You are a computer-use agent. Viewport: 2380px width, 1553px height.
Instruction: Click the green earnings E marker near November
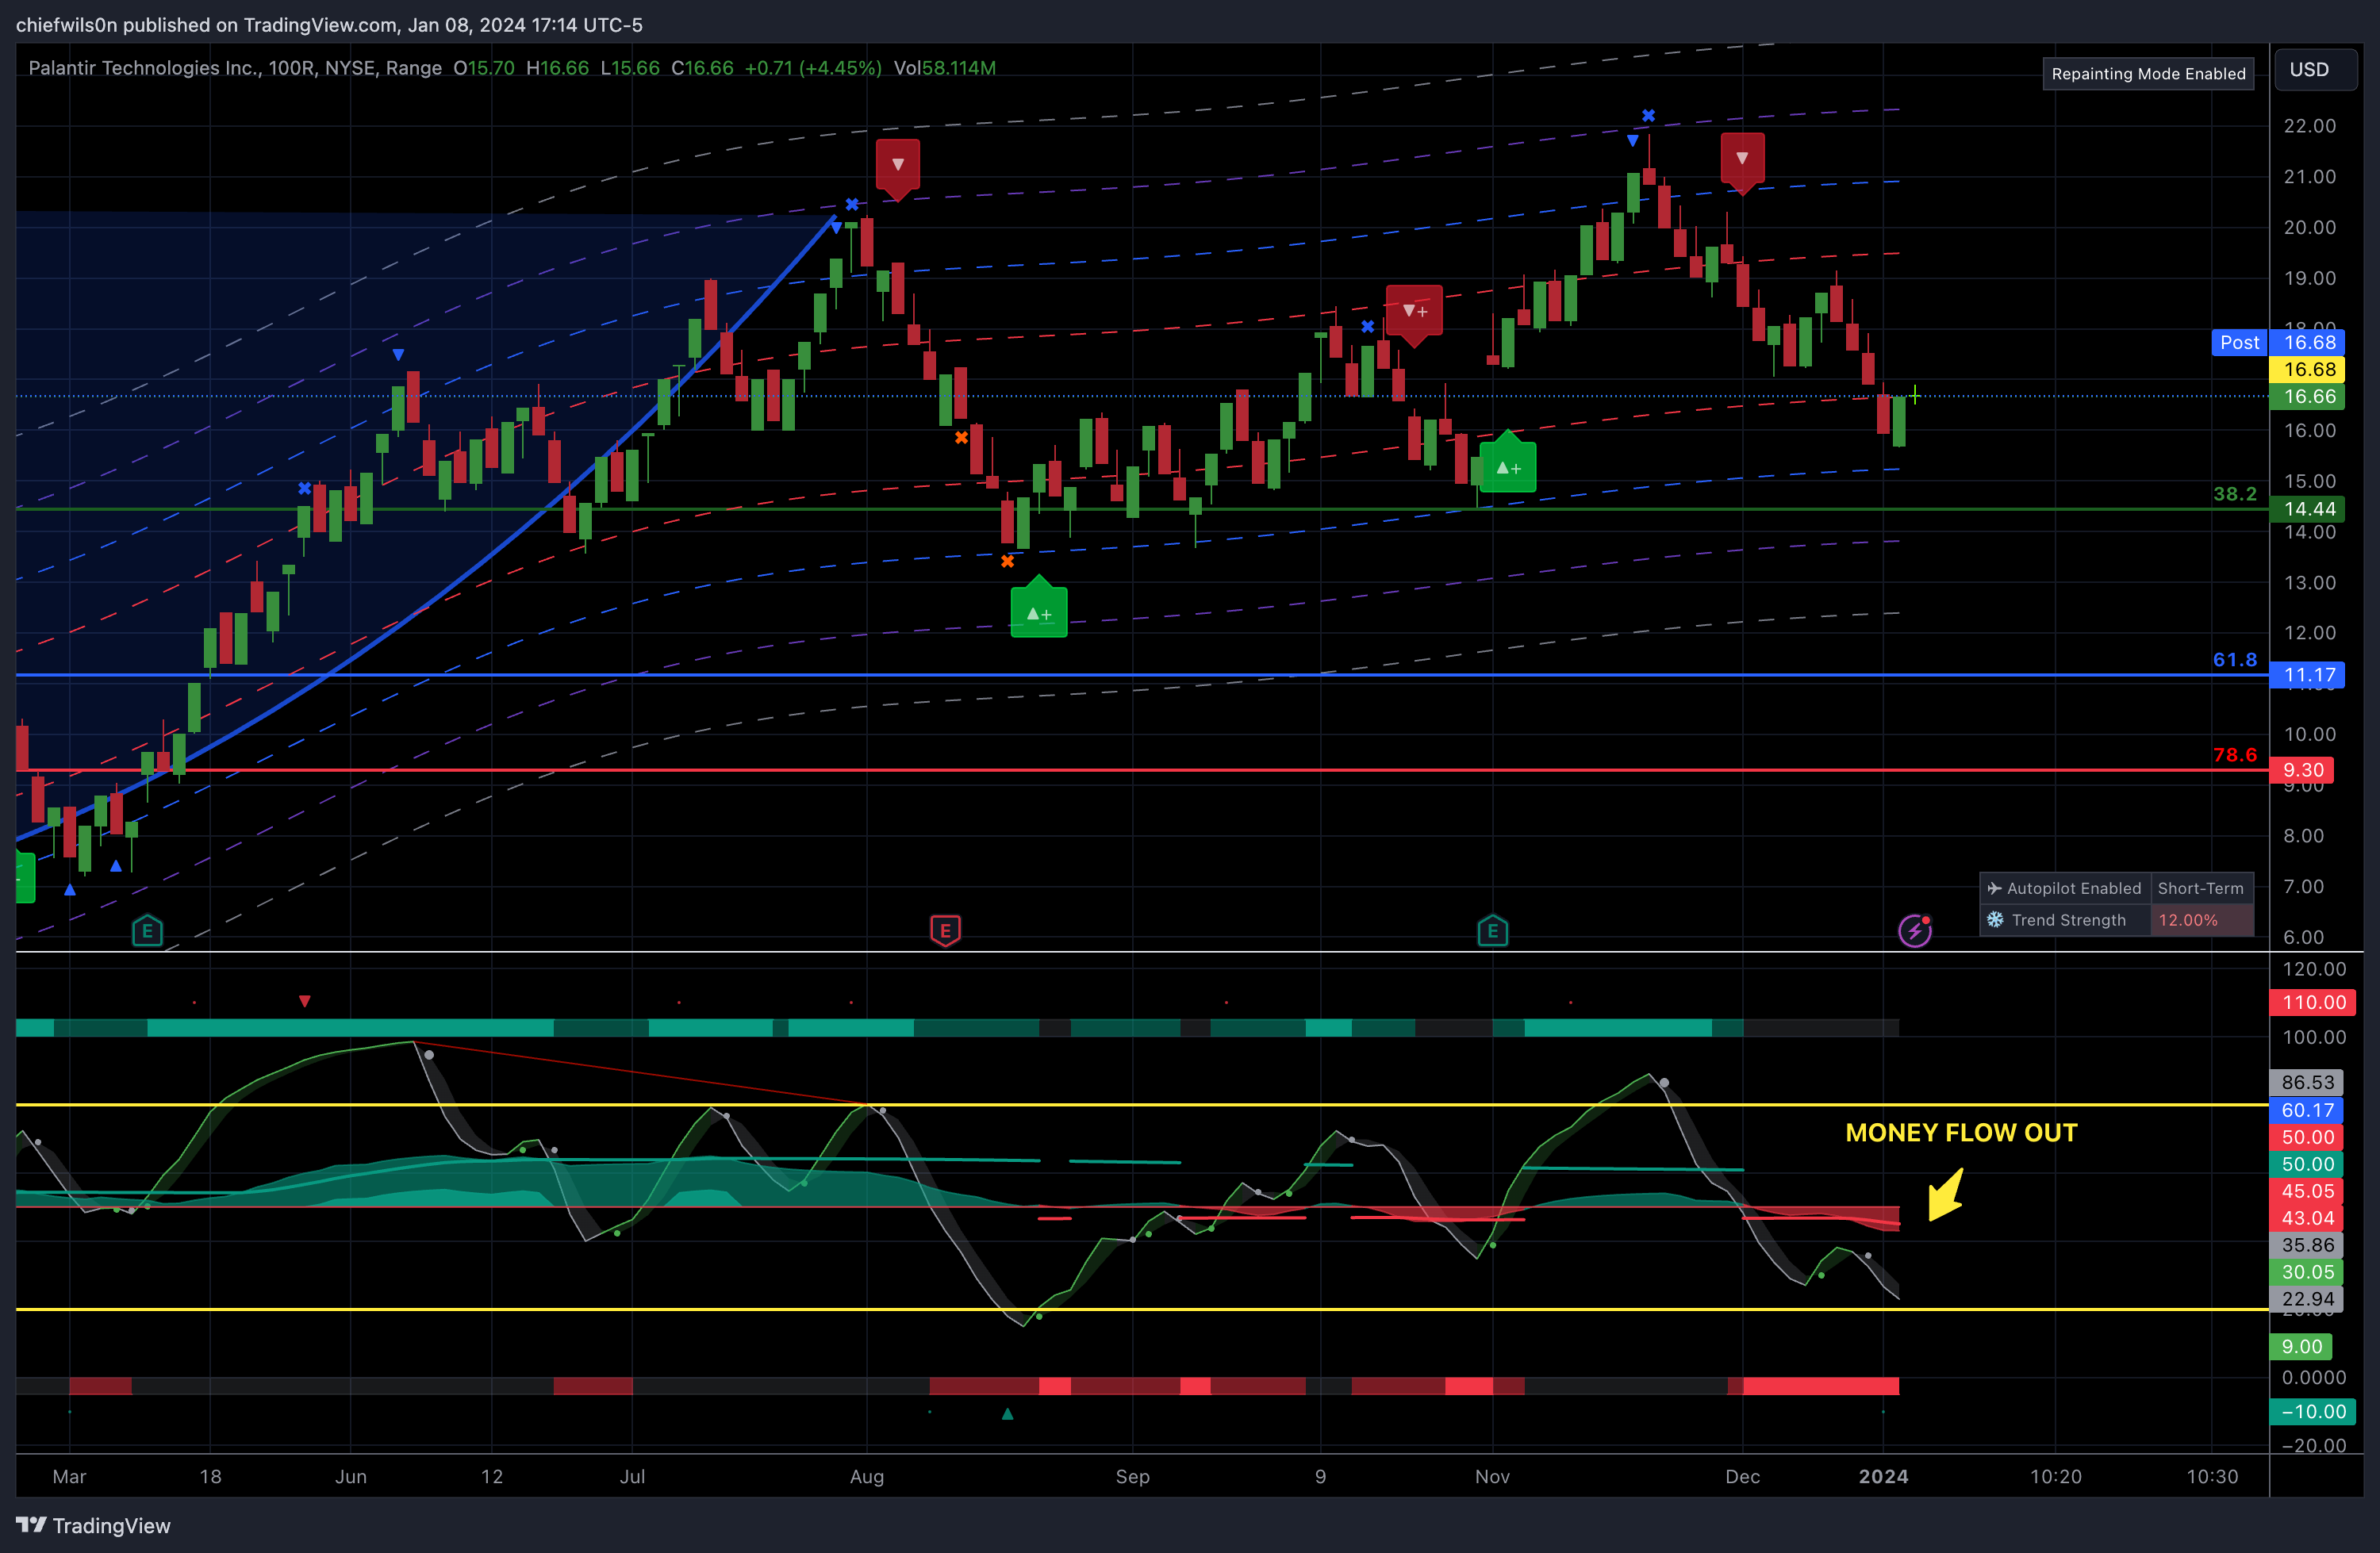click(1492, 931)
